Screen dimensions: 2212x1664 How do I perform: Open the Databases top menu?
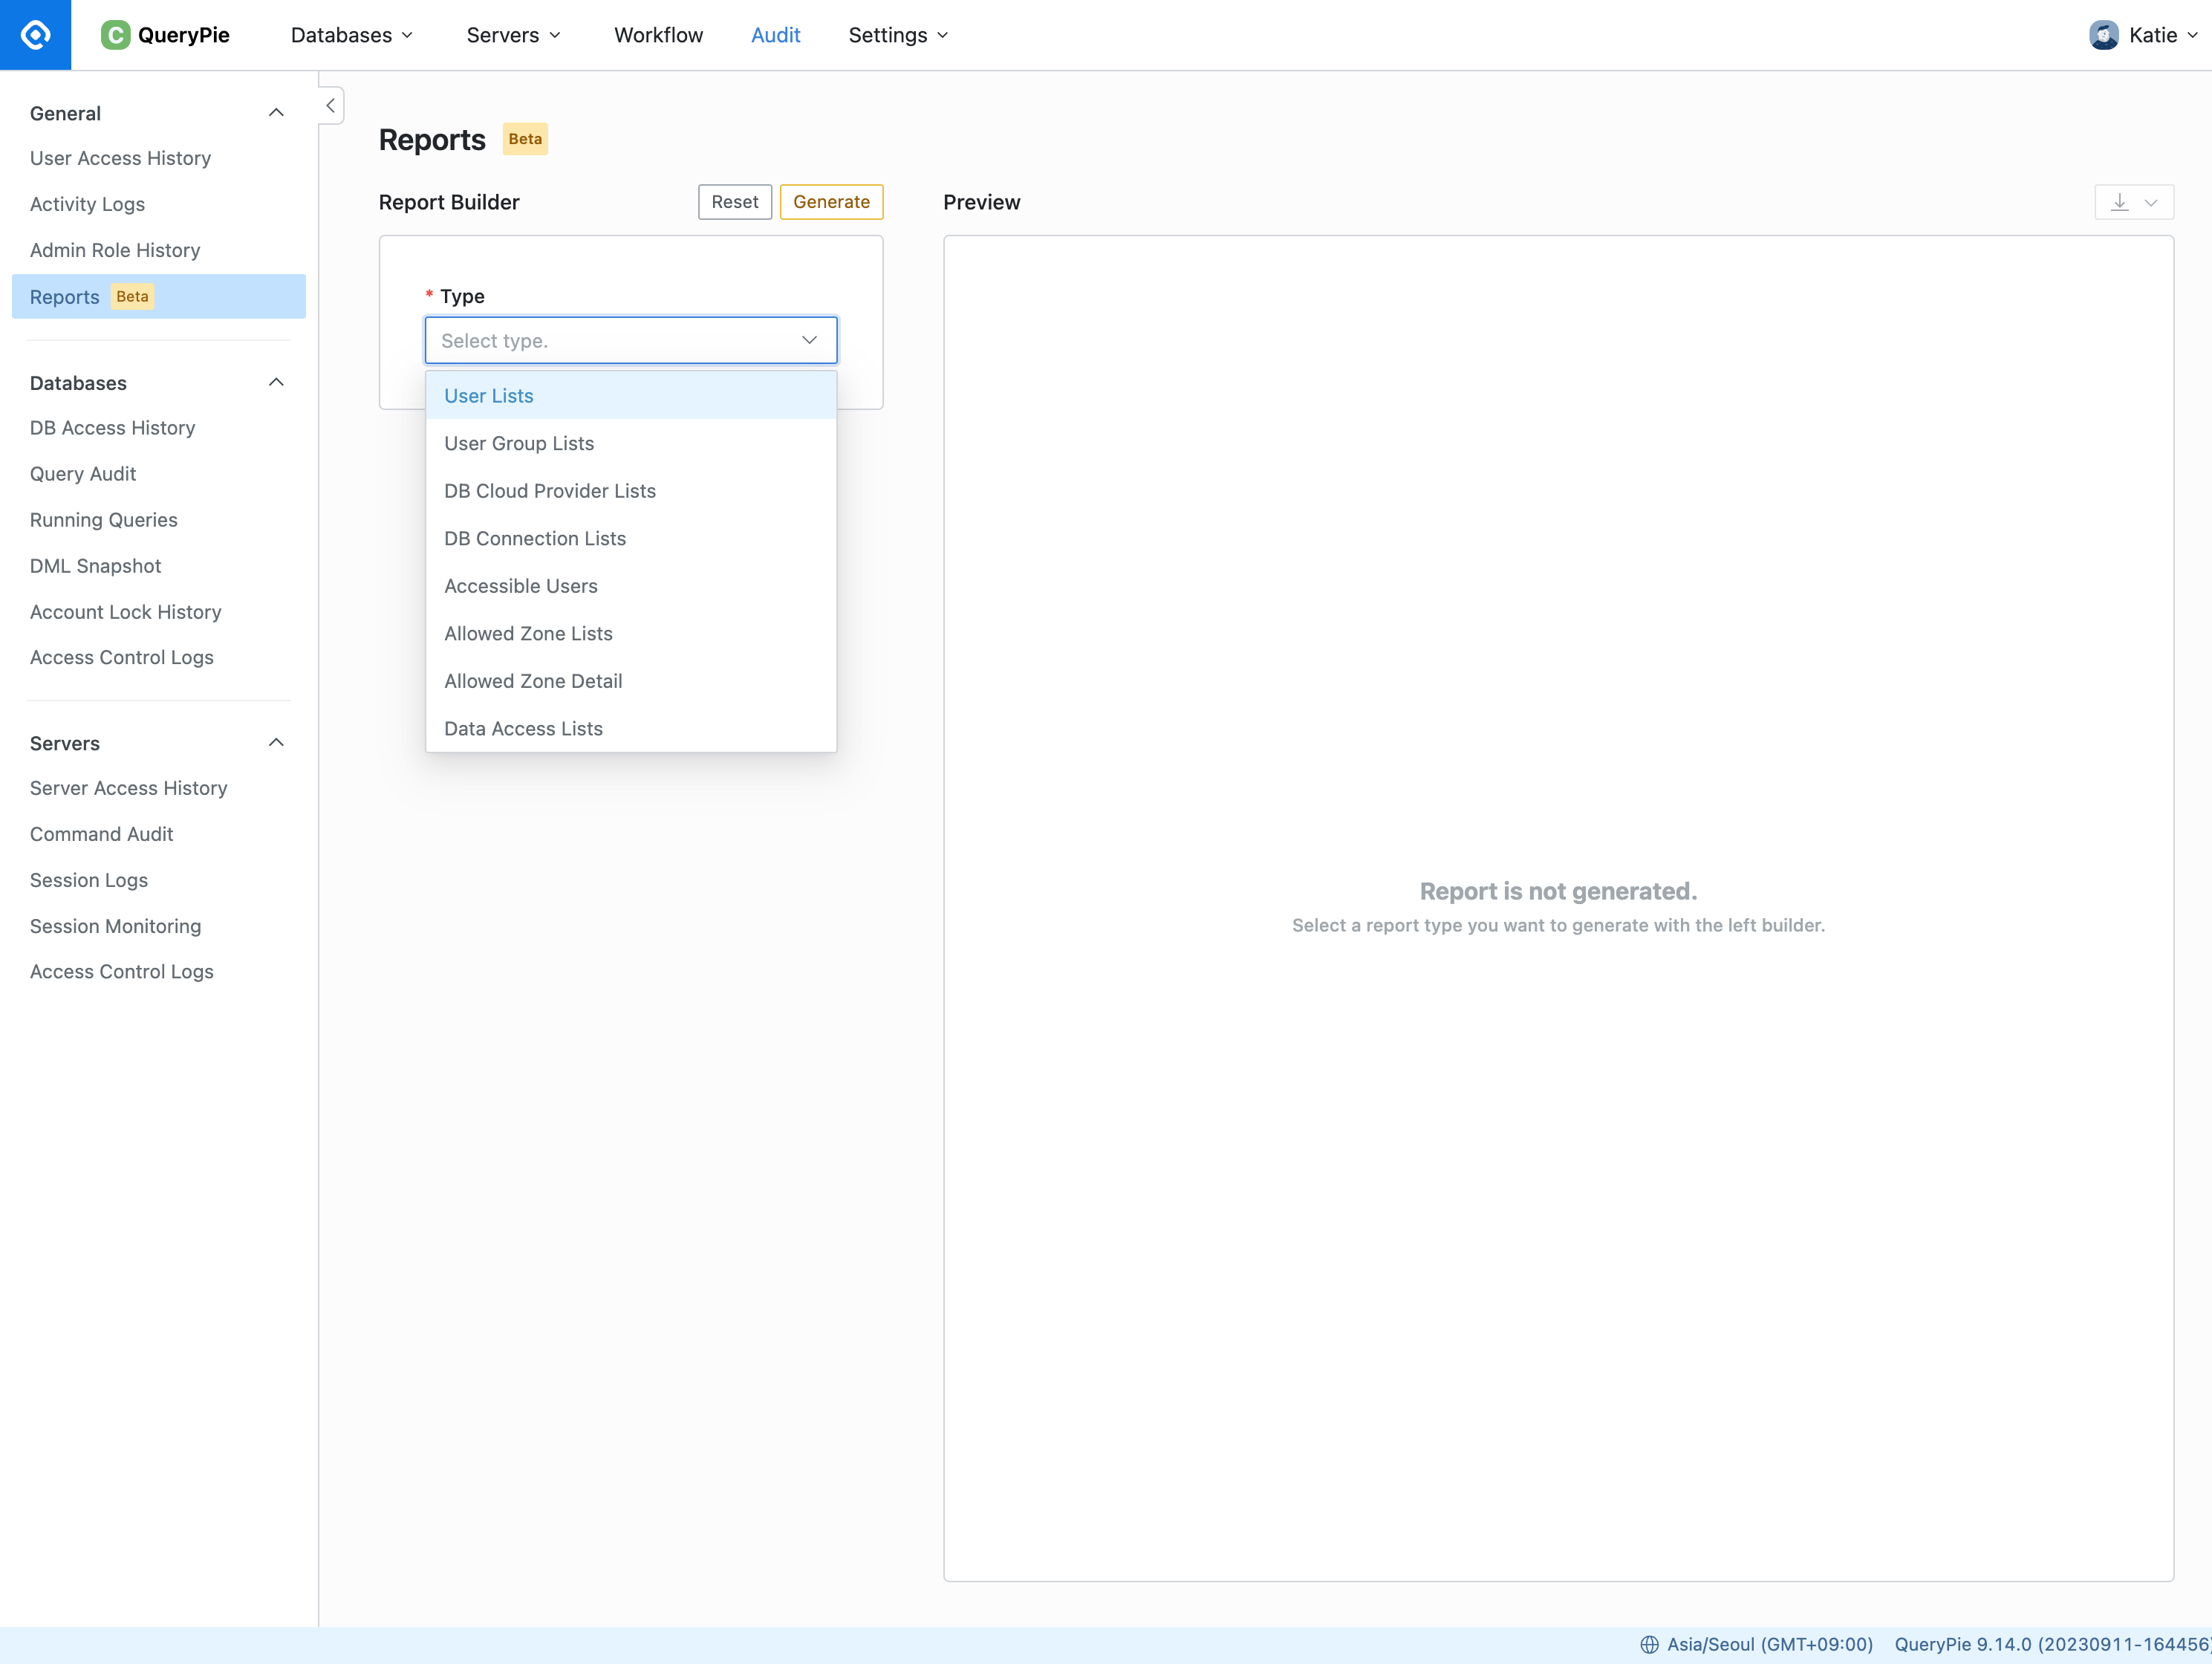351,35
